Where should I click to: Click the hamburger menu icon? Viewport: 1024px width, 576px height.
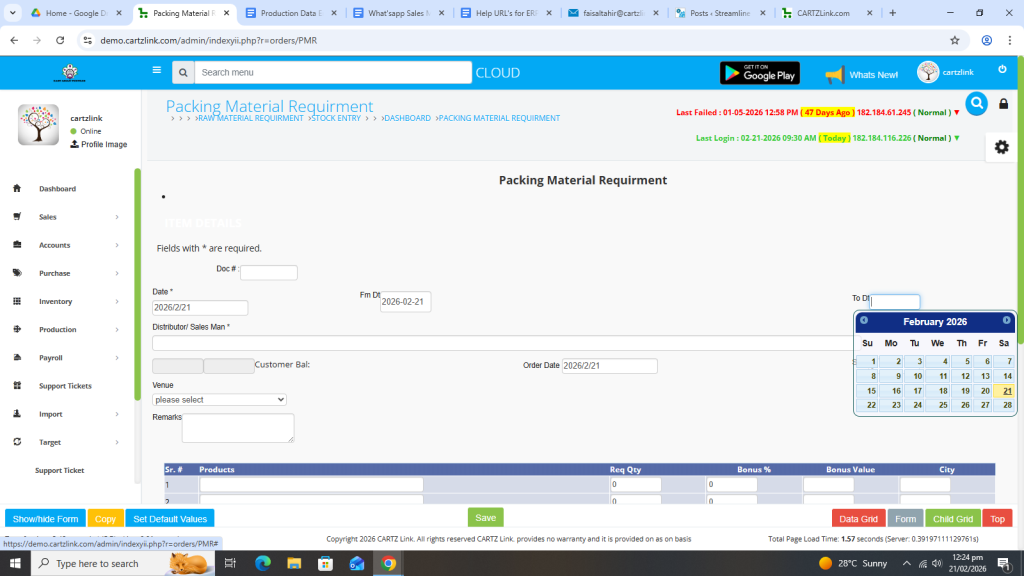[156, 70]
